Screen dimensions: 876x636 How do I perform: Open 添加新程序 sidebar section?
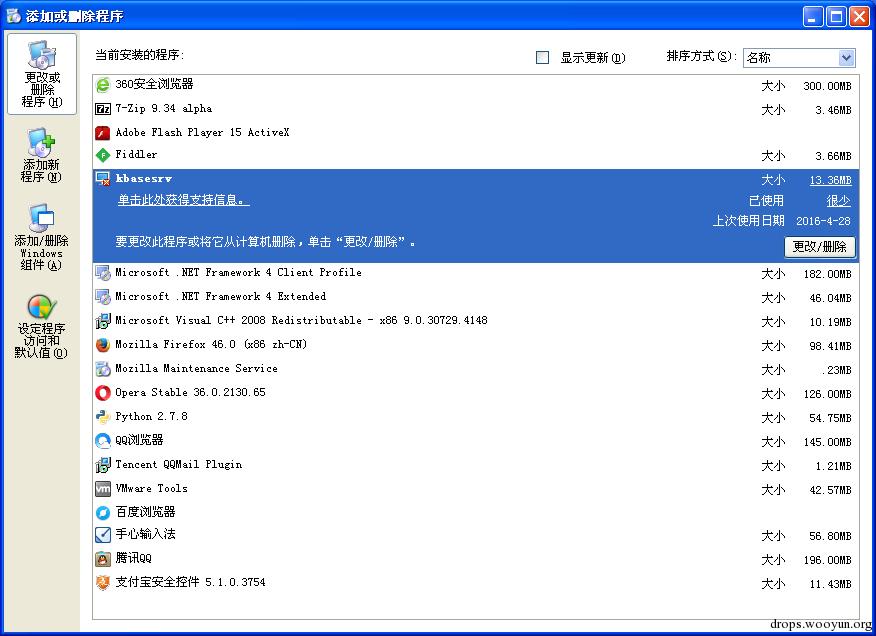[41, 155]
